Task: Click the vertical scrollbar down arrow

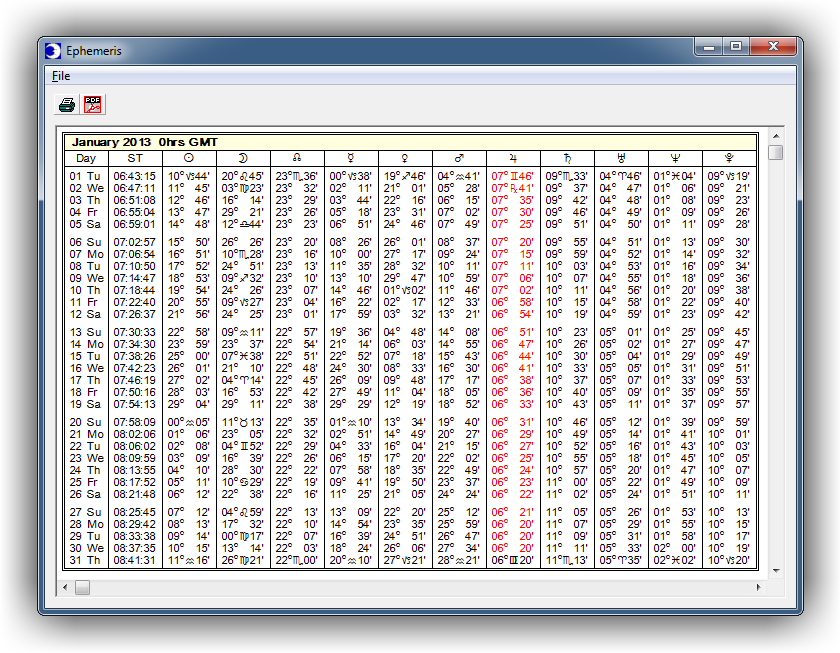Action: 776,571
